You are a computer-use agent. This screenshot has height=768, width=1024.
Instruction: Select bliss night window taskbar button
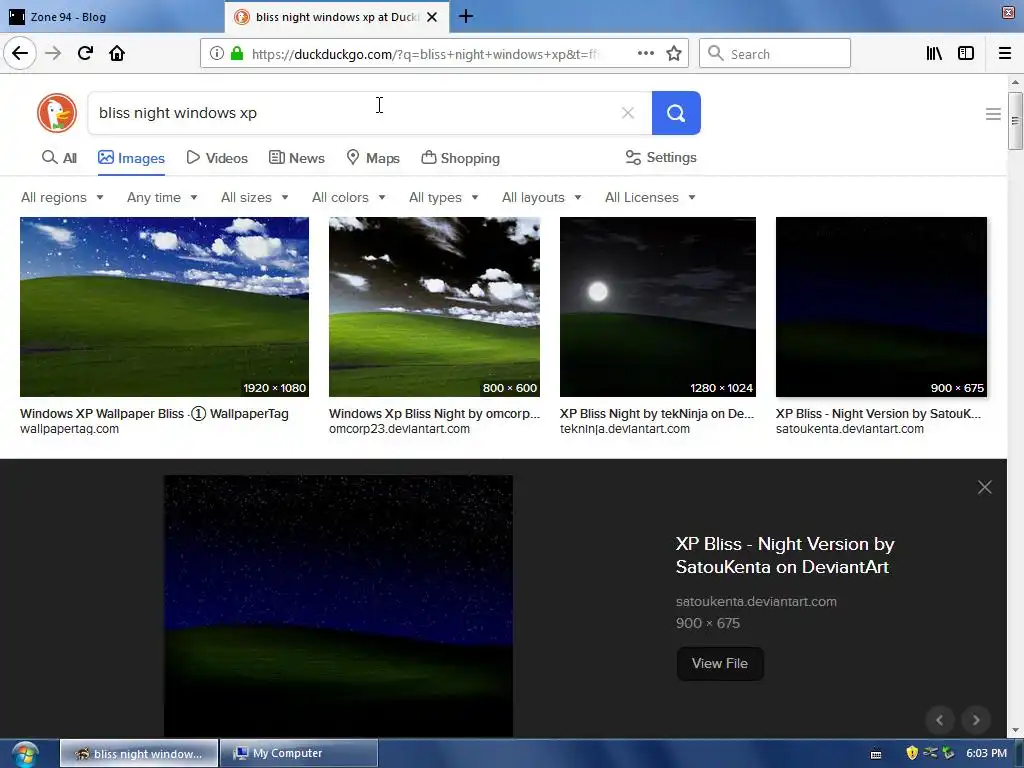pyautogui.click(x=139, y=753)
